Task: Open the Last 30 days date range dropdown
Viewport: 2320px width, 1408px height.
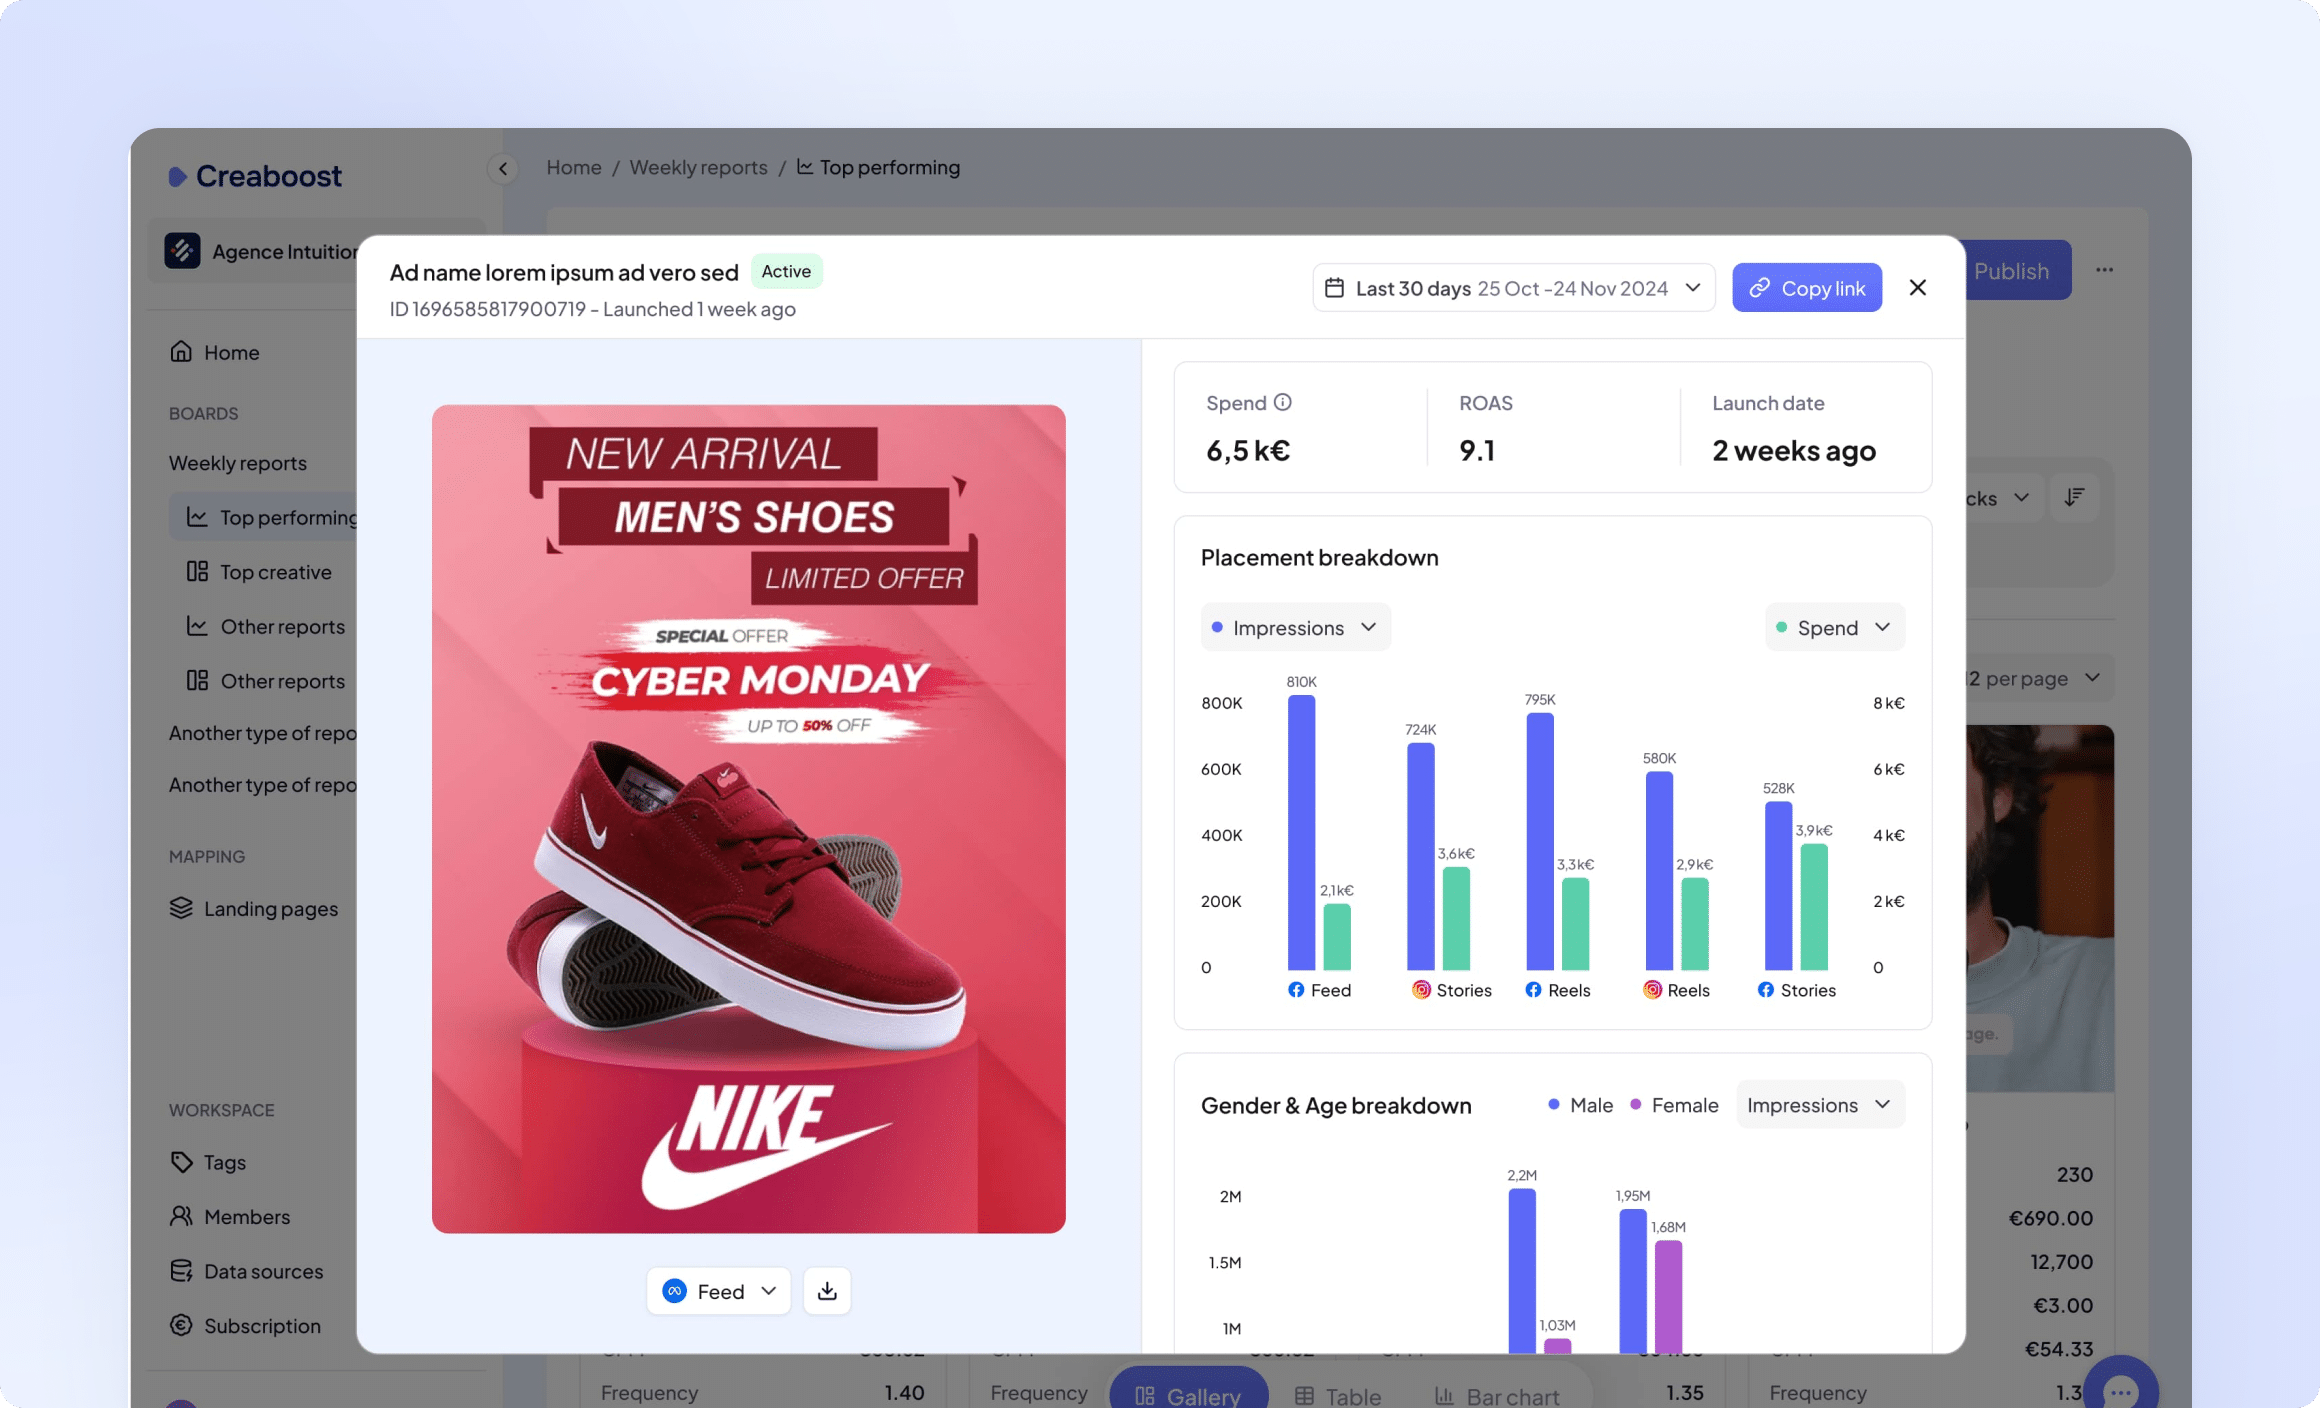Action: pos(1513,288)
